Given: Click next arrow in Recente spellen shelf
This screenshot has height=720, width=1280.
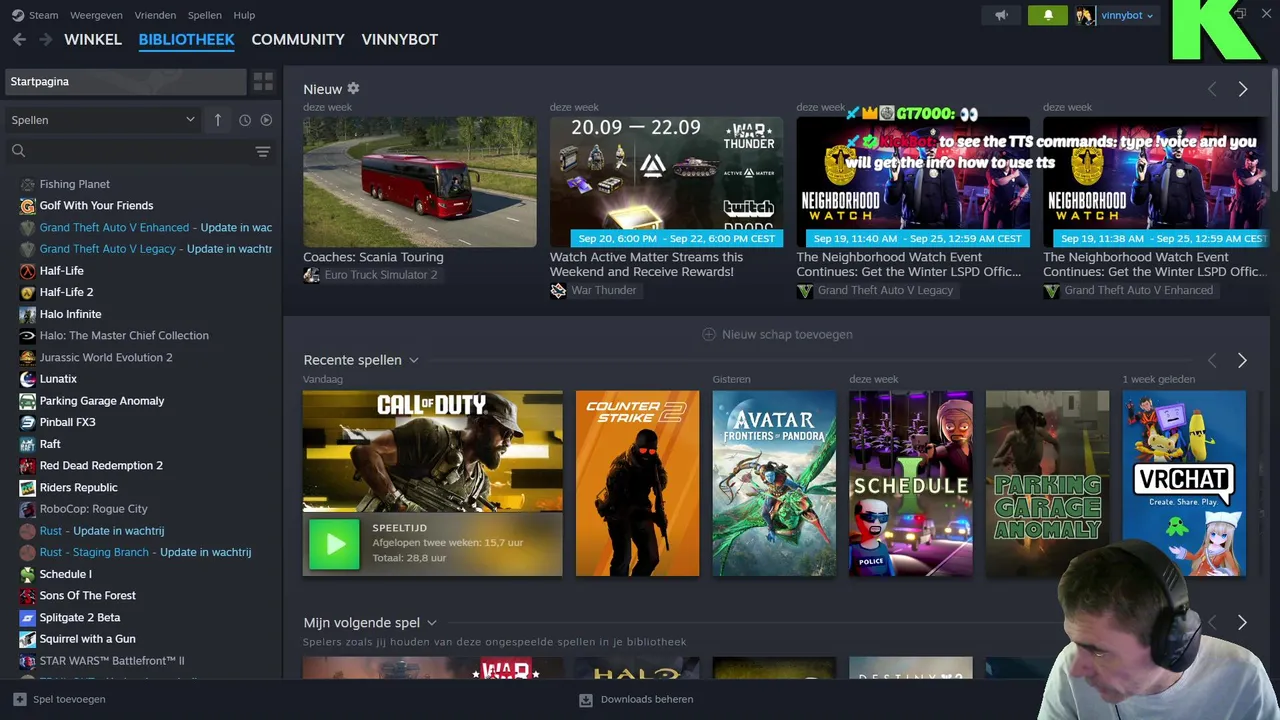Looking at the screenshot, I should pyautogui.click(x=1242, y=360).
